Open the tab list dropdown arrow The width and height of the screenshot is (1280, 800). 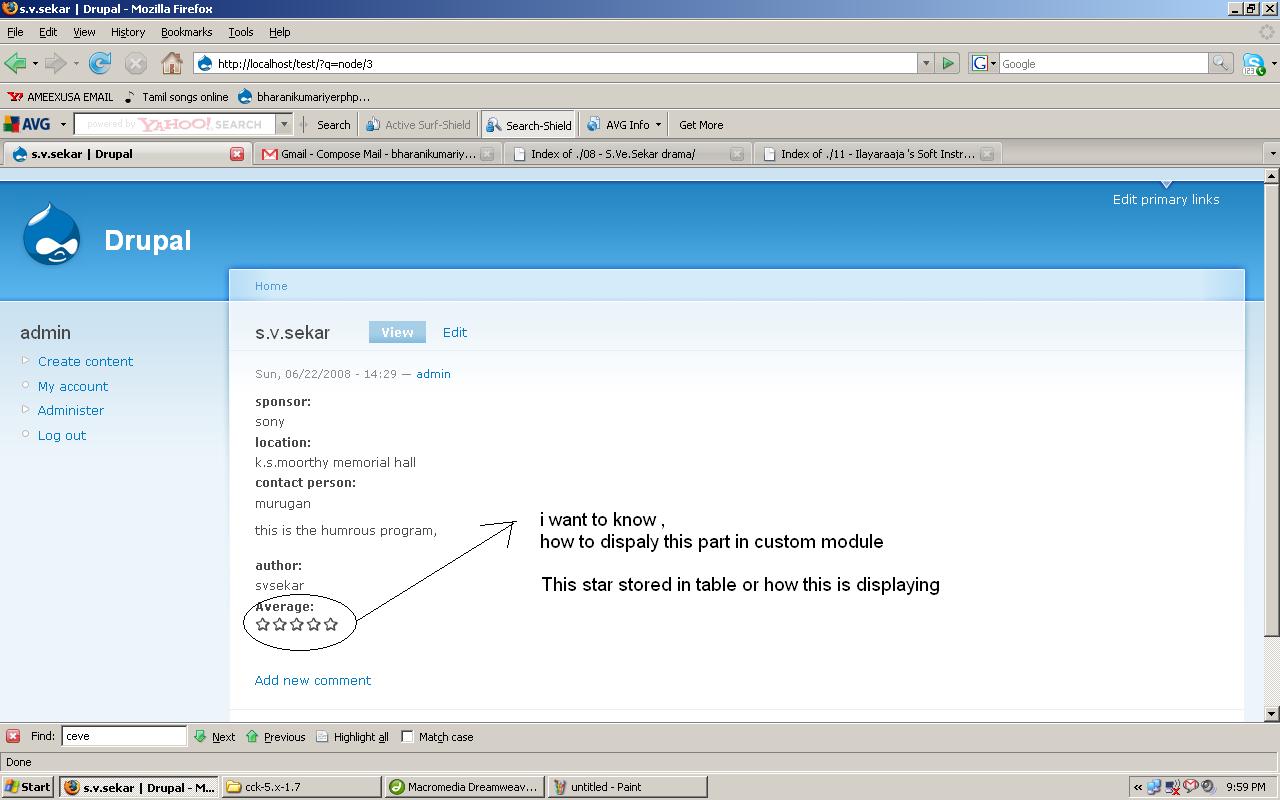tap(1272, 154)
